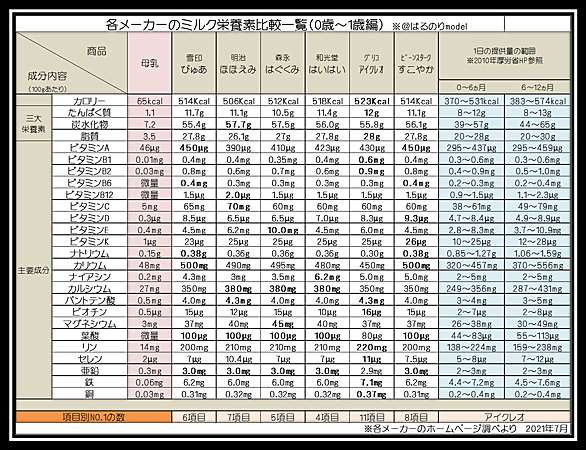Click the アイクレオ winner cell in bottom row
The image size is (586, 450).
(x=505, y=417)
